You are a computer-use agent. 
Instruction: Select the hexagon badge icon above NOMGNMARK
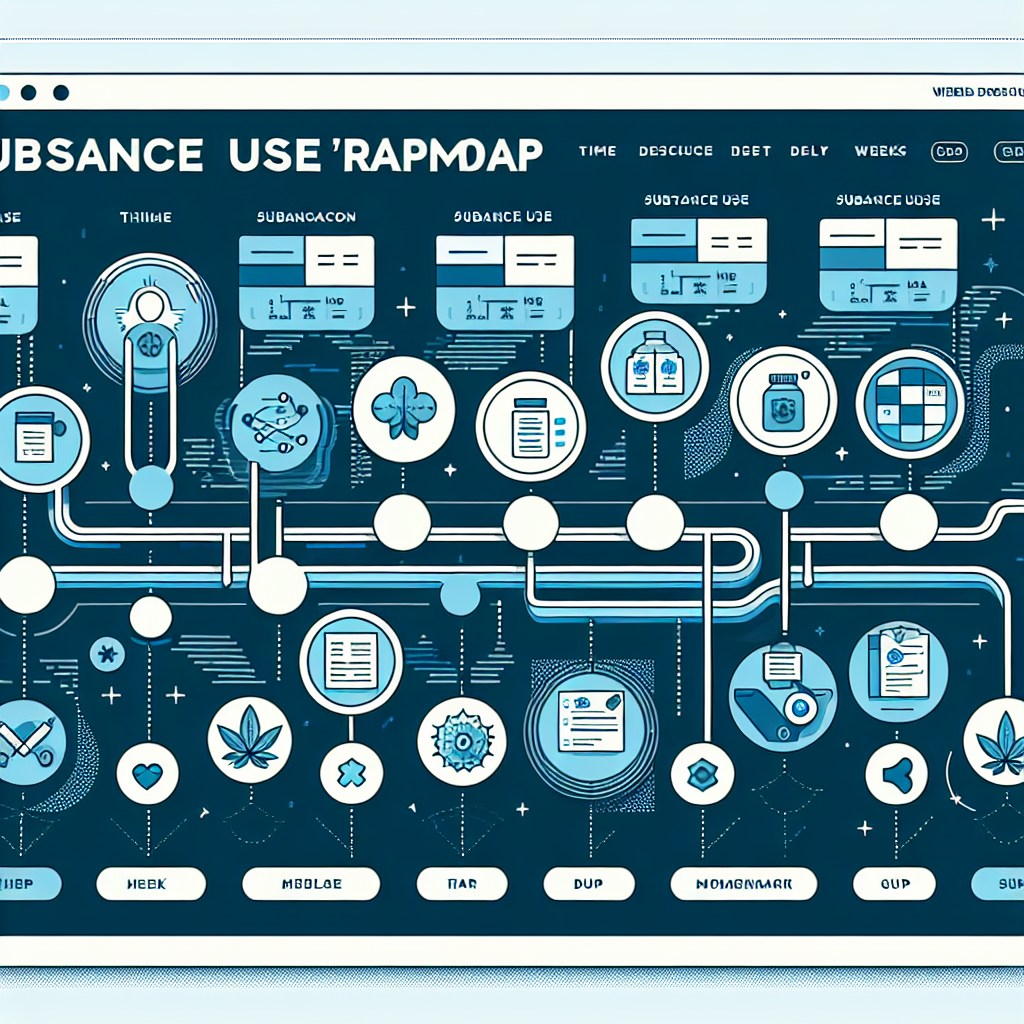tap(703, 774)
